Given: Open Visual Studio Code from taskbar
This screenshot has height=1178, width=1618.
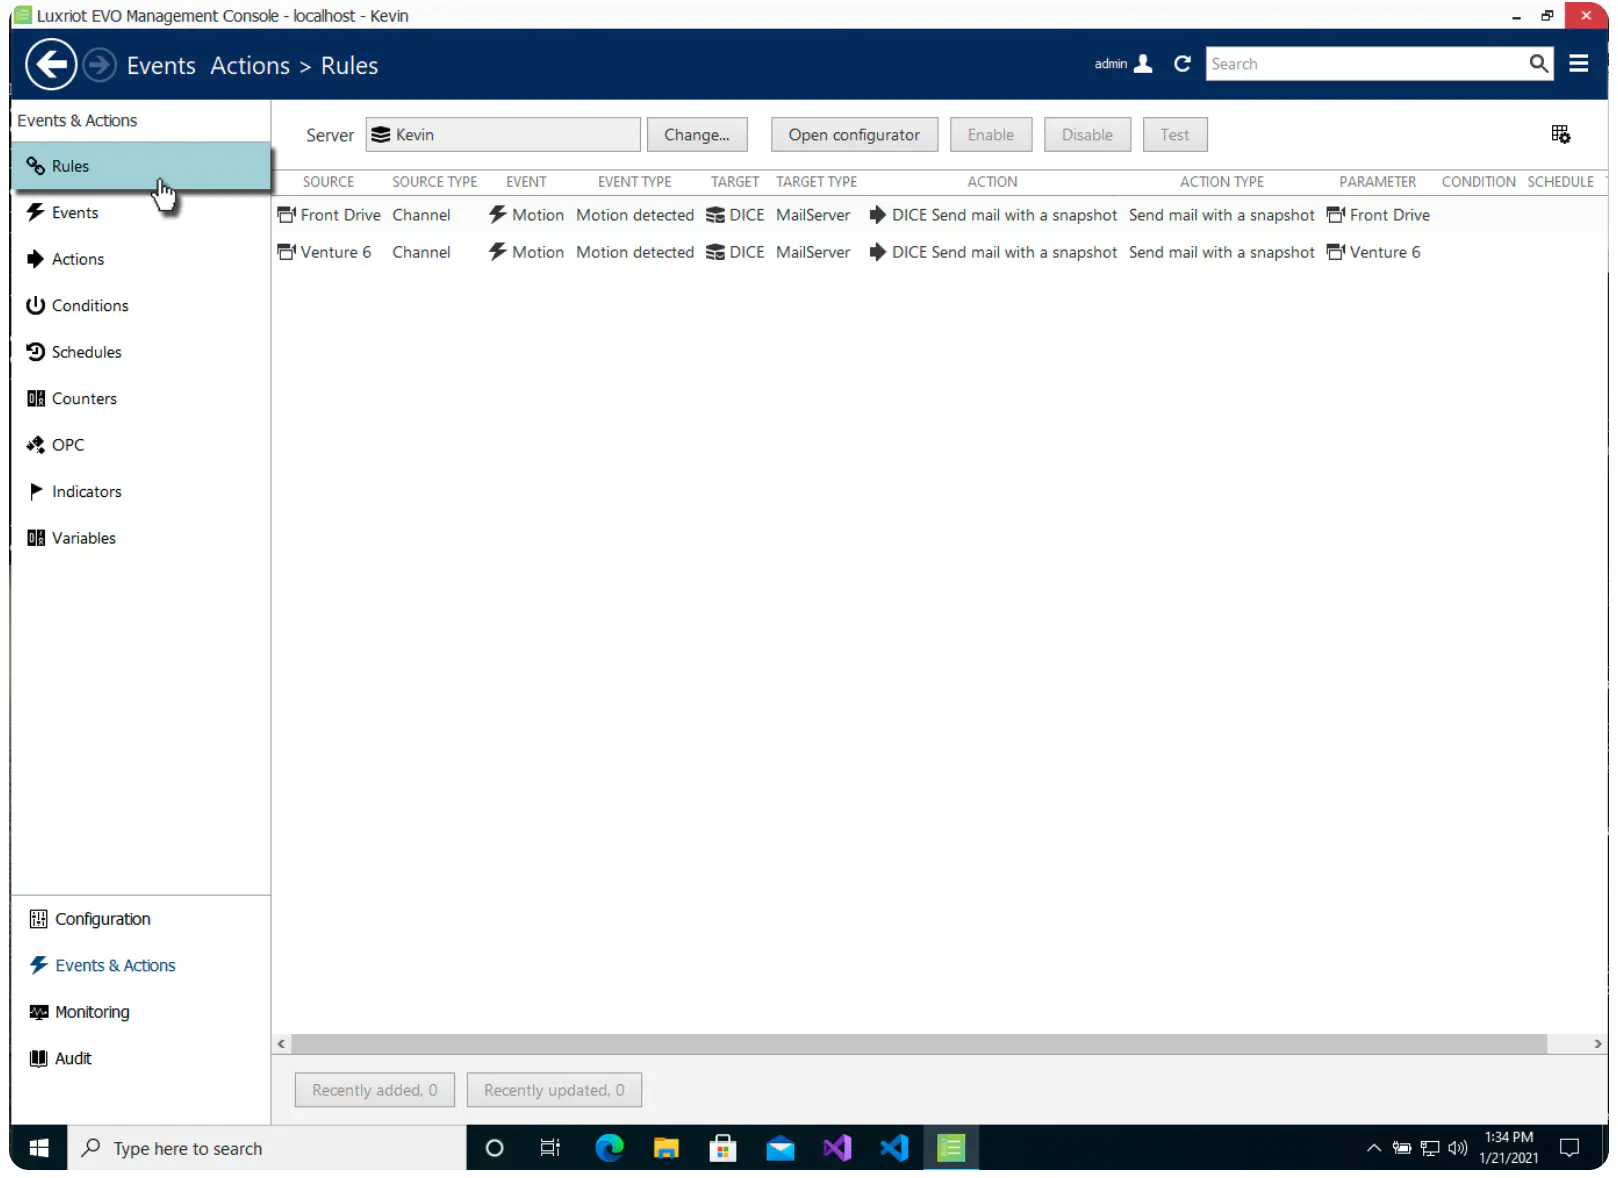Looking at the screenshot, I should 894,1148.
